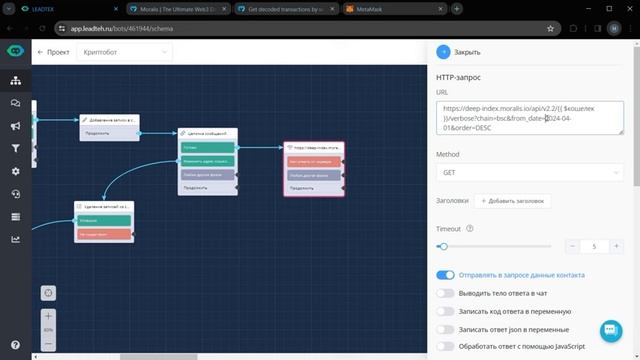Viewport: 640px width, 360px height.
Task: Click Продолжить row in Добавление записи node
Action: tap(109, 133)
